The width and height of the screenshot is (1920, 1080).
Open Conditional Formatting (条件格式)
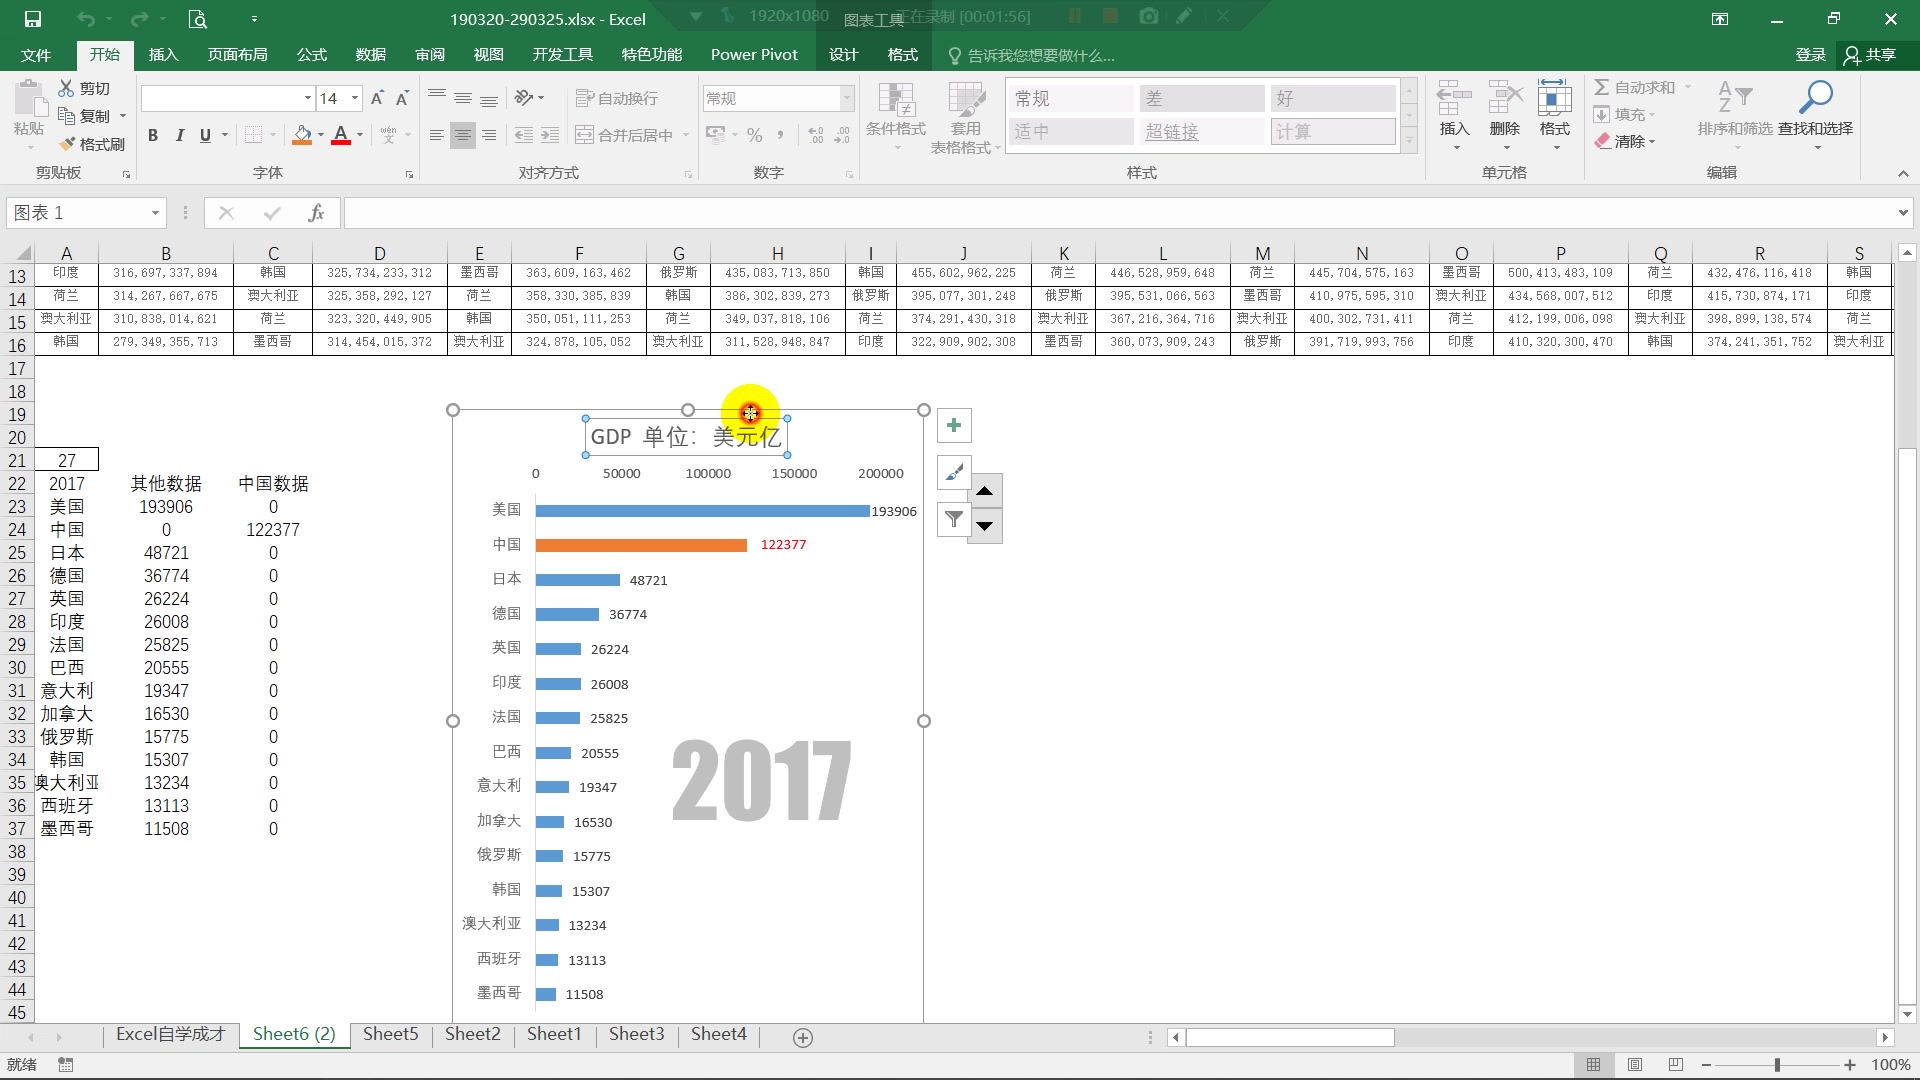(896, 115)
